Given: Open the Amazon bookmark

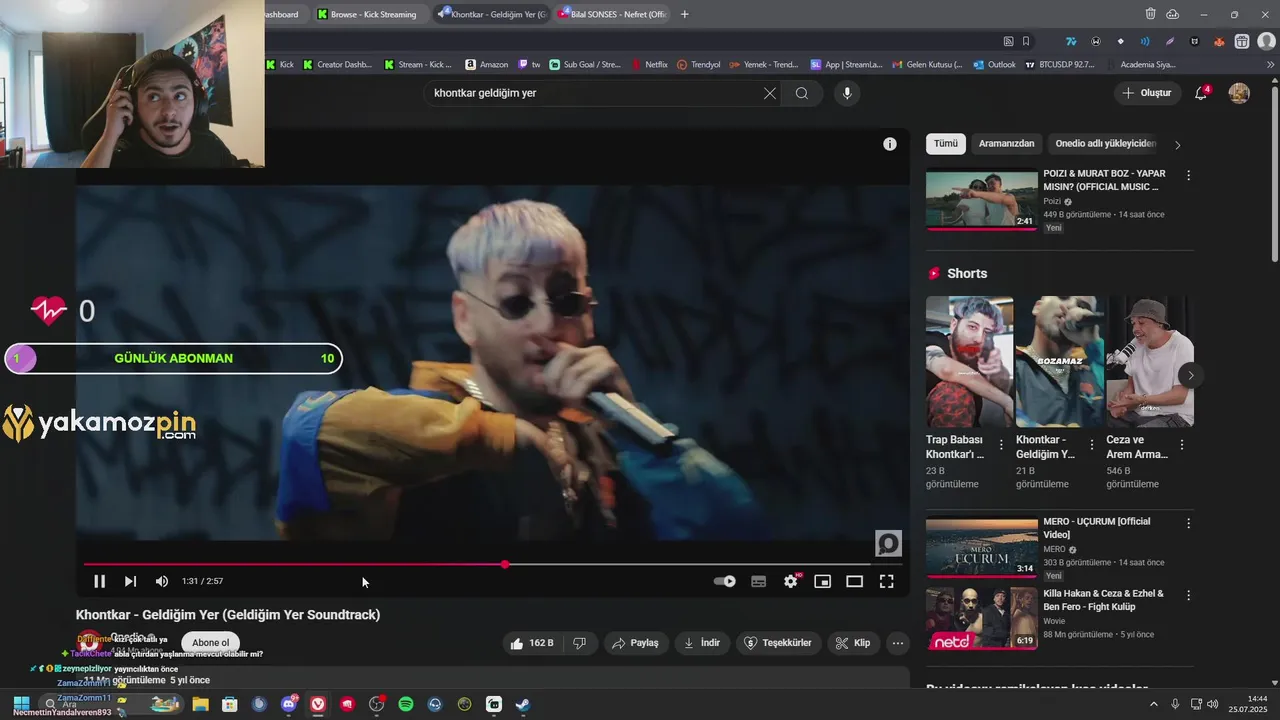Looking at the screenshot, I should (487, 64).
